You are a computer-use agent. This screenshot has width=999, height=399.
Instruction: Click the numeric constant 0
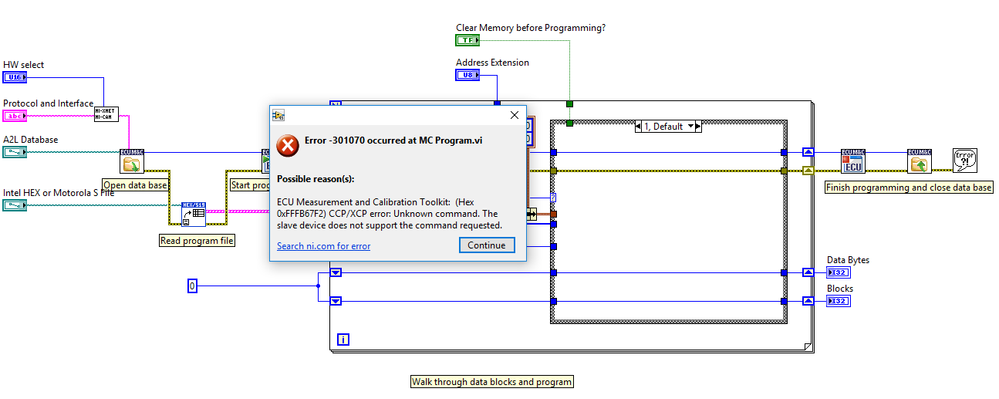coord(192,286)
